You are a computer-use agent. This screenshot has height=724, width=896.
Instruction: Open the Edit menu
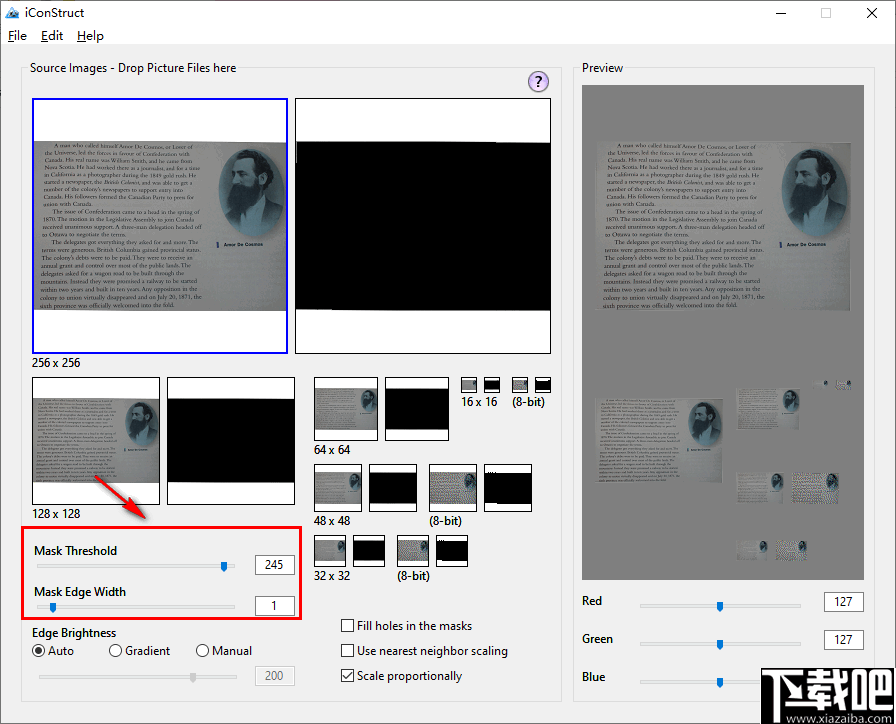(52, 36)
